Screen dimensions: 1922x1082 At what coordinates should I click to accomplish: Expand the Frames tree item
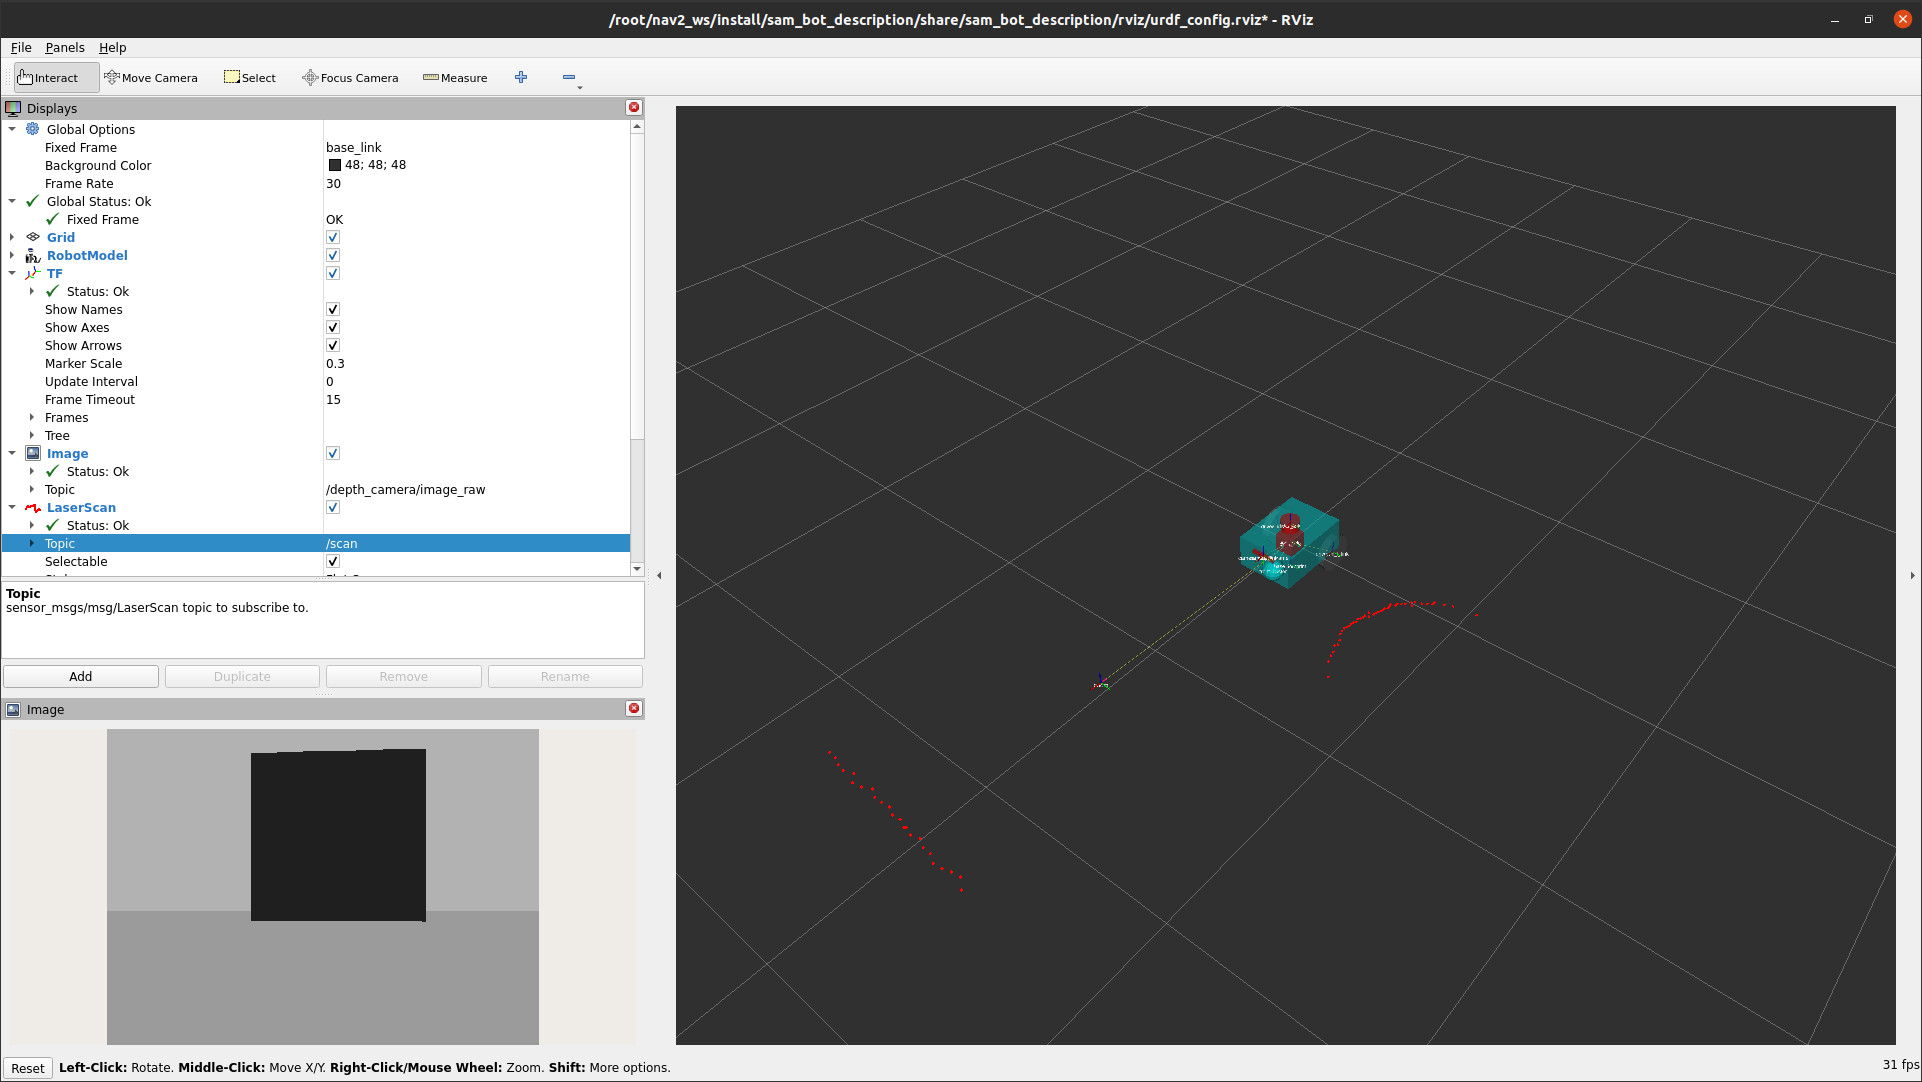[32, 417]
